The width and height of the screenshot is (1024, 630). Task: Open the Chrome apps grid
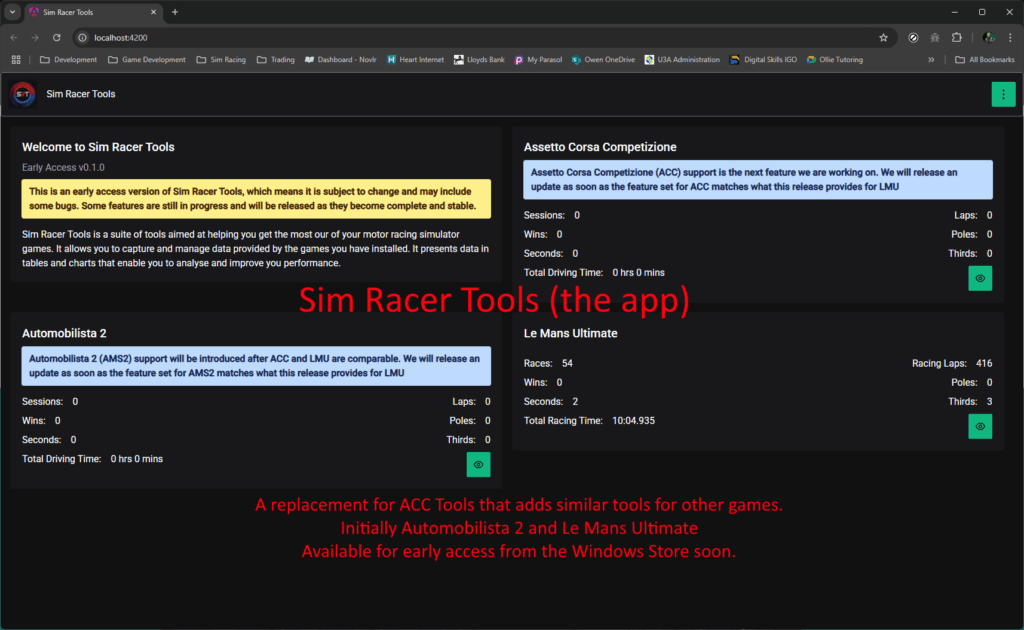click(x=16, y=59)
